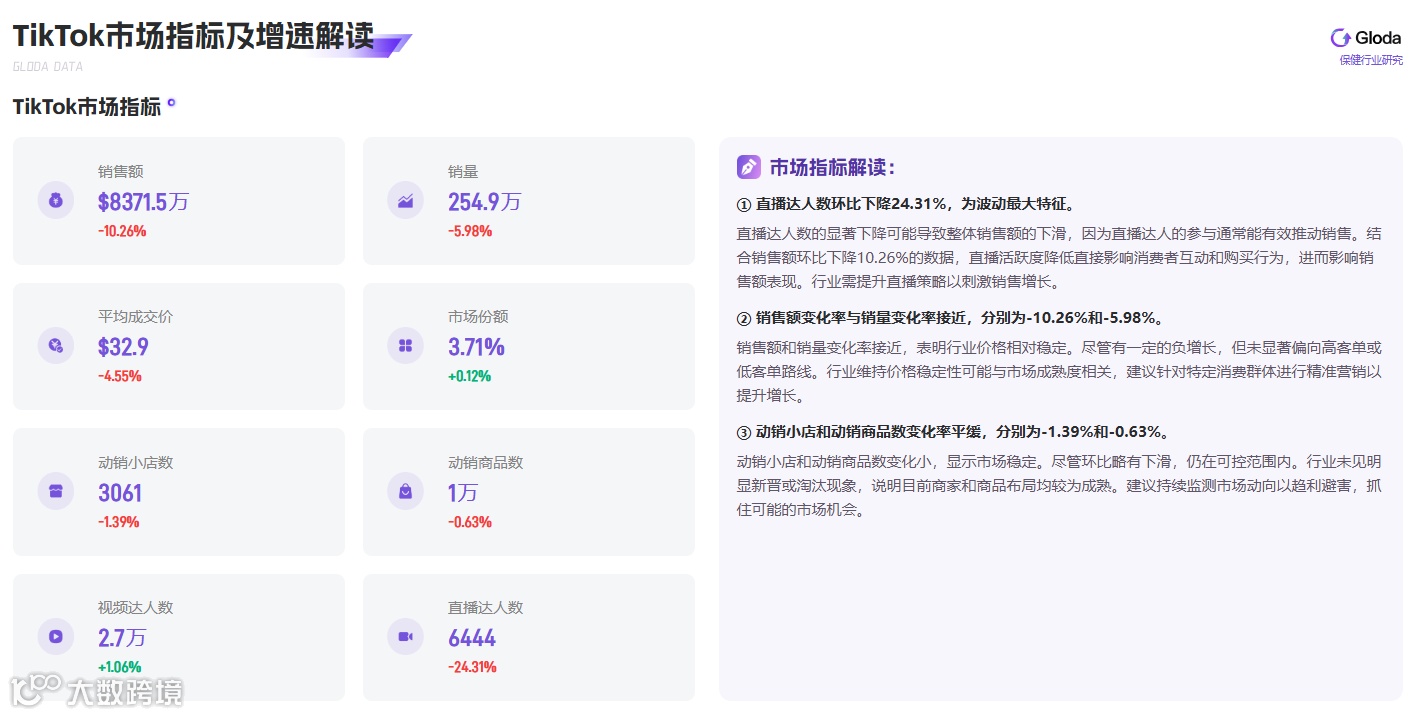The height and width of the screenshot is (716, 1413).
Task: Click the Gloda logo icon
Action: pyautogui.click(x=1340, y=38)
